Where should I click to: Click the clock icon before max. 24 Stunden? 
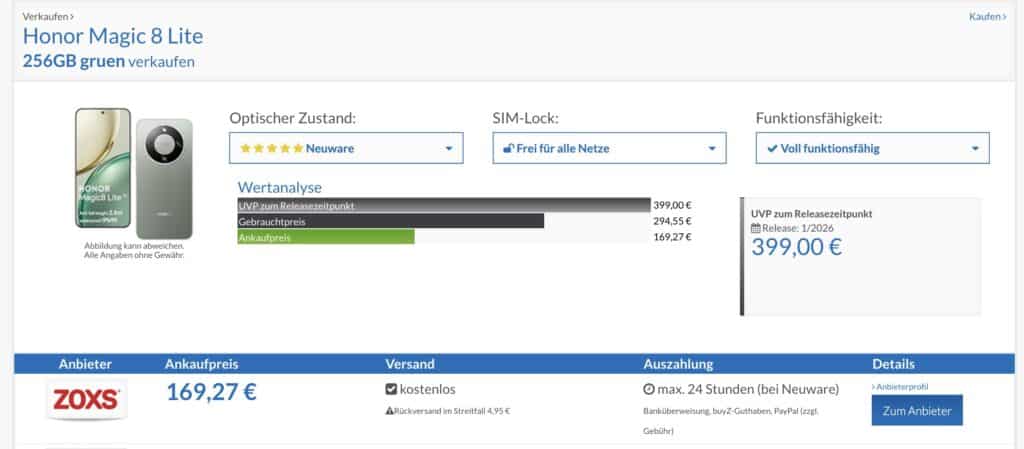tap(648, 390)
